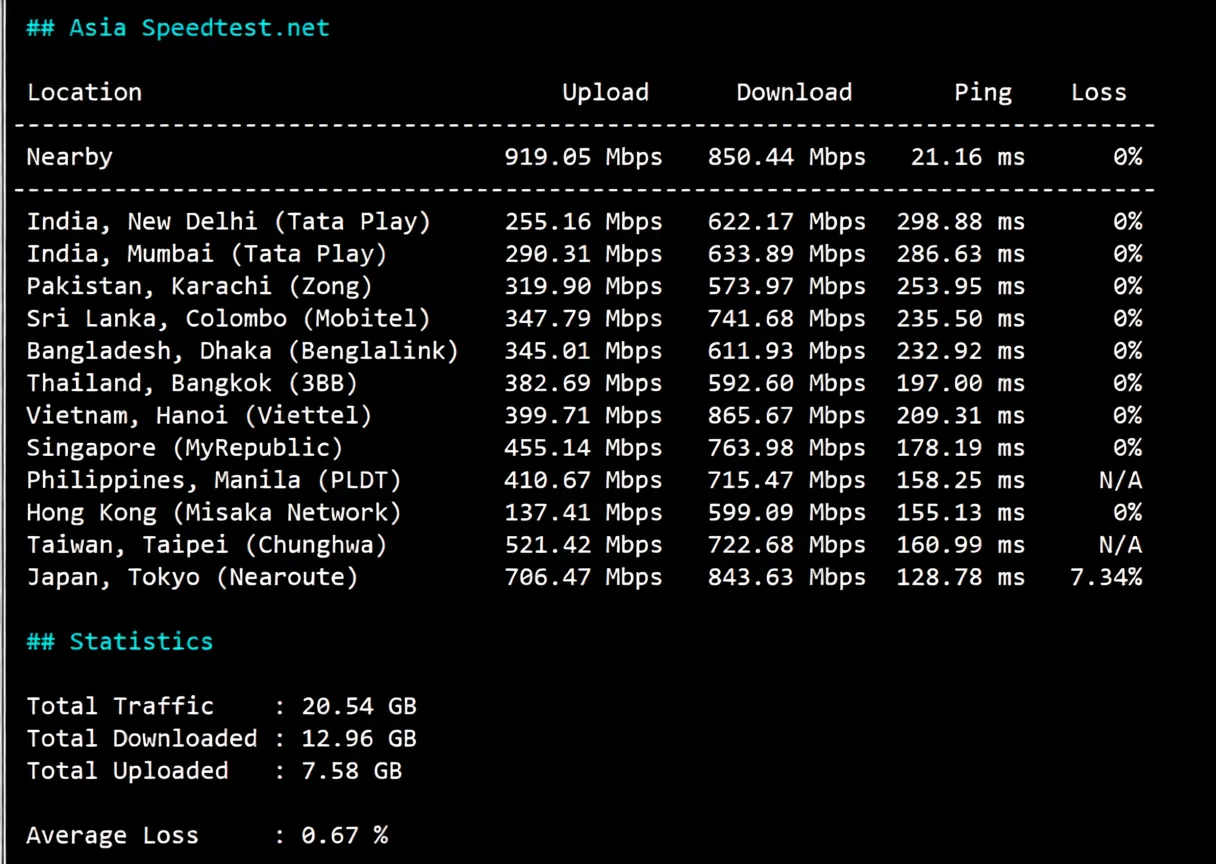Select the '## Asia Speedtest.net' heading text
The width and height of the screenshot is (1216, 864).
(x=178, y=28)
